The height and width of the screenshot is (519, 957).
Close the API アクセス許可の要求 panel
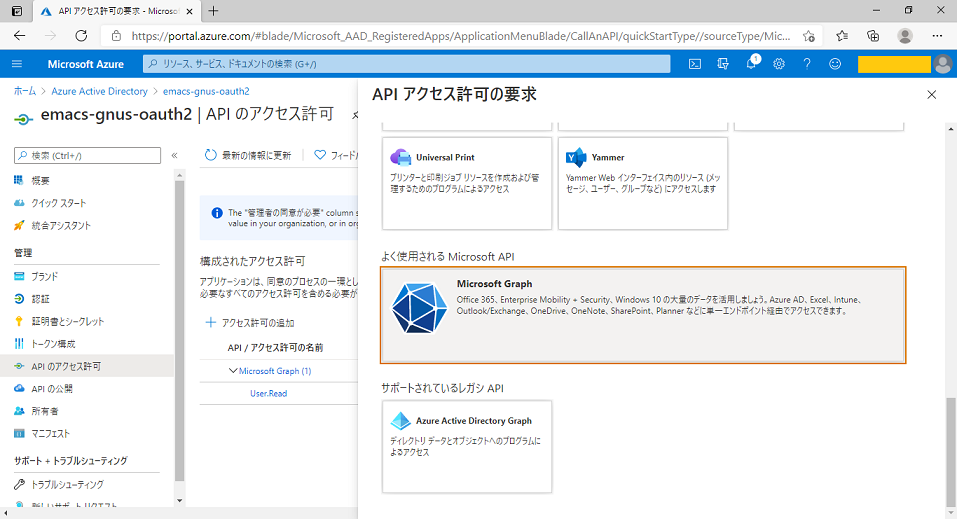point(931,95)
